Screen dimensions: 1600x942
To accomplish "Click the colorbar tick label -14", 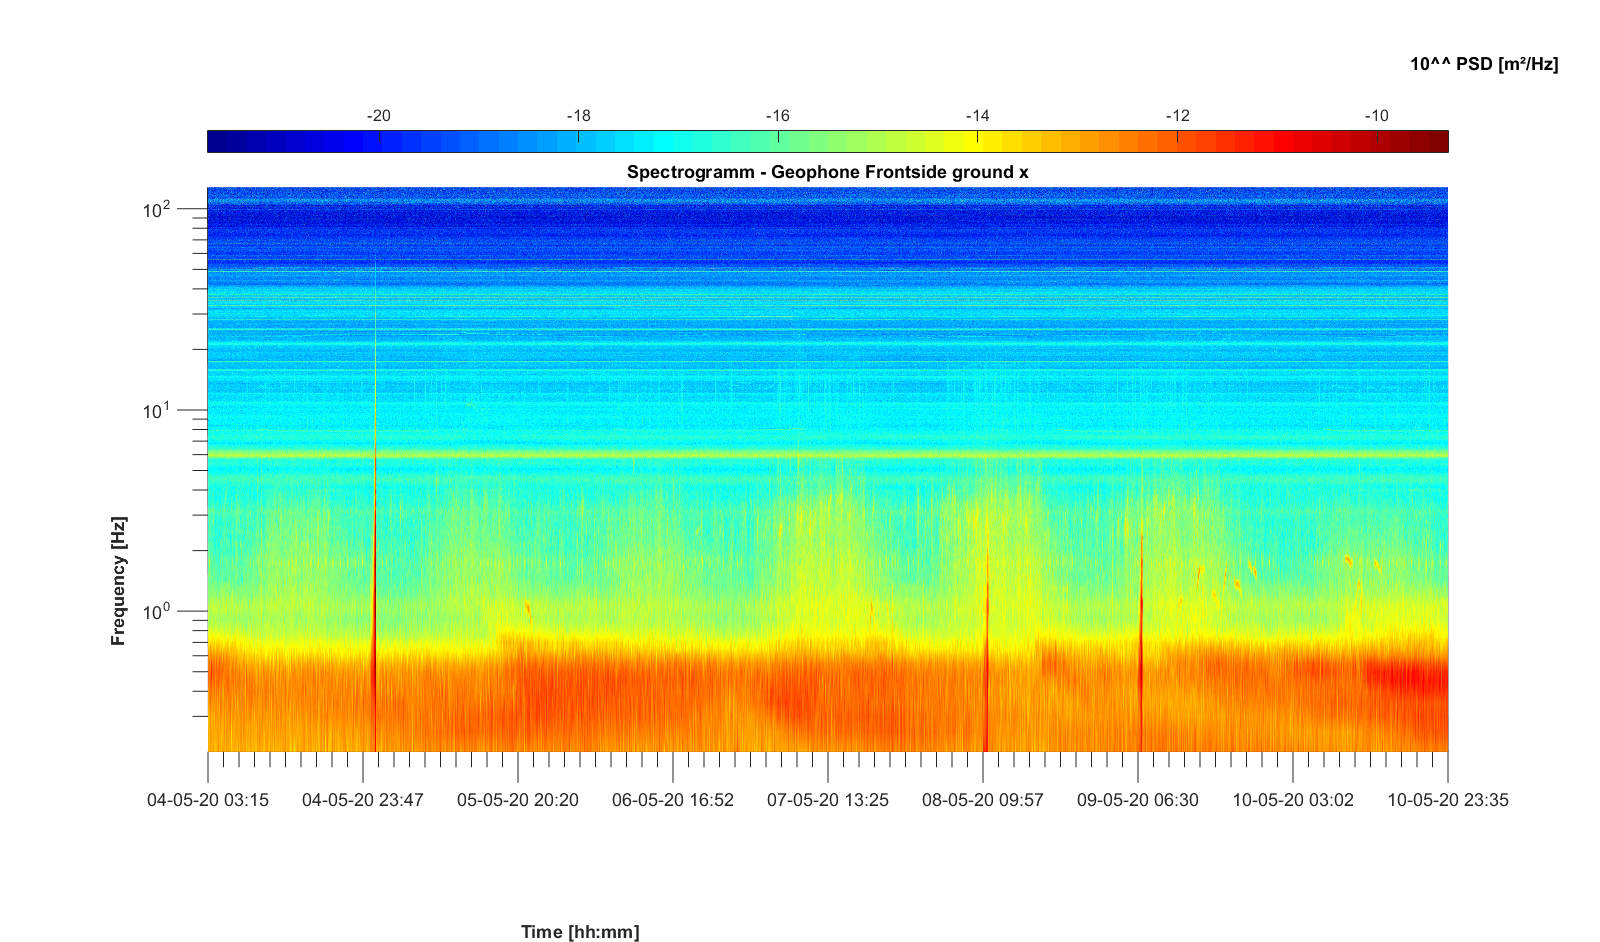I will click(x=977, y=116).
